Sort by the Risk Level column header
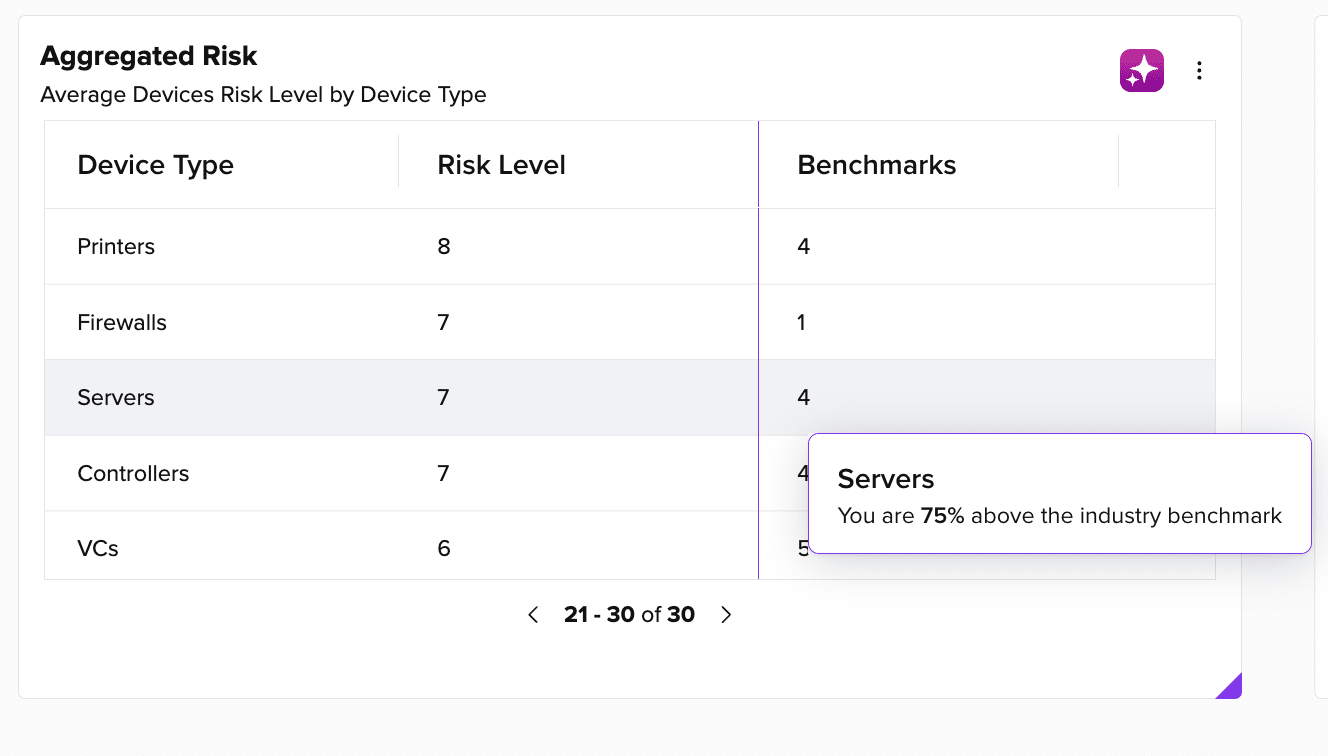Image resolution: width=1328 pixels, height=756 pixels. pos(501,165)
